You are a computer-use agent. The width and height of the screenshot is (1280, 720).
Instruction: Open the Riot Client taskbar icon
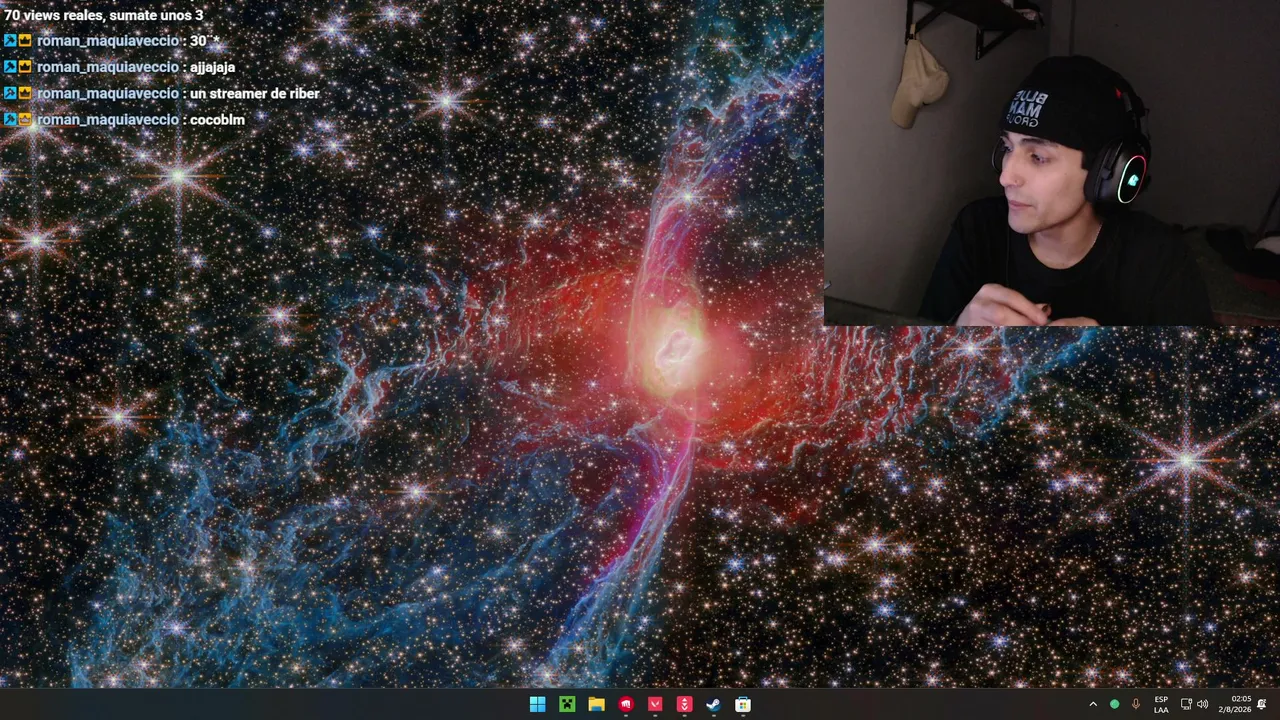626,705
